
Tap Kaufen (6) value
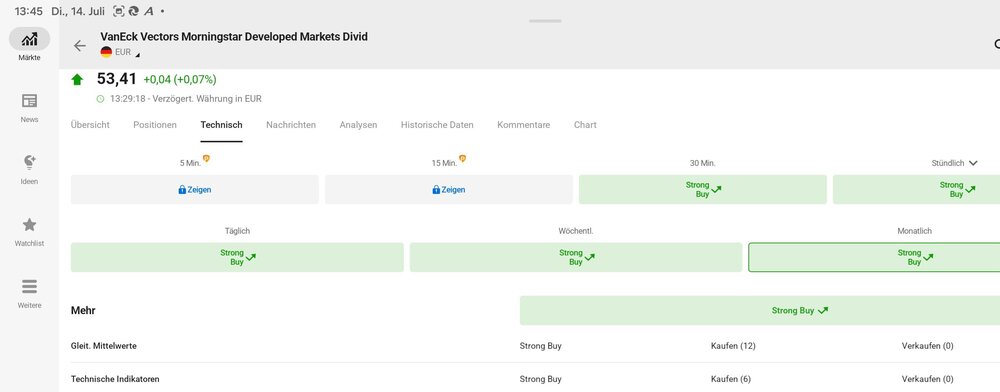731,379
